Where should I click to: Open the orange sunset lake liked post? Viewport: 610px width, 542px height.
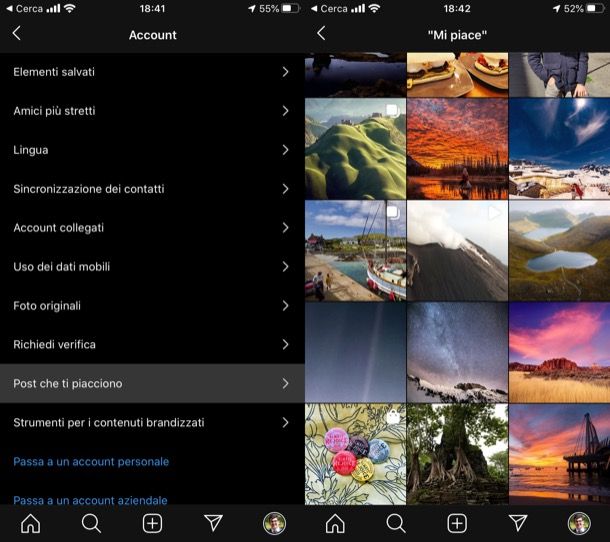click(x=457, y=149)
